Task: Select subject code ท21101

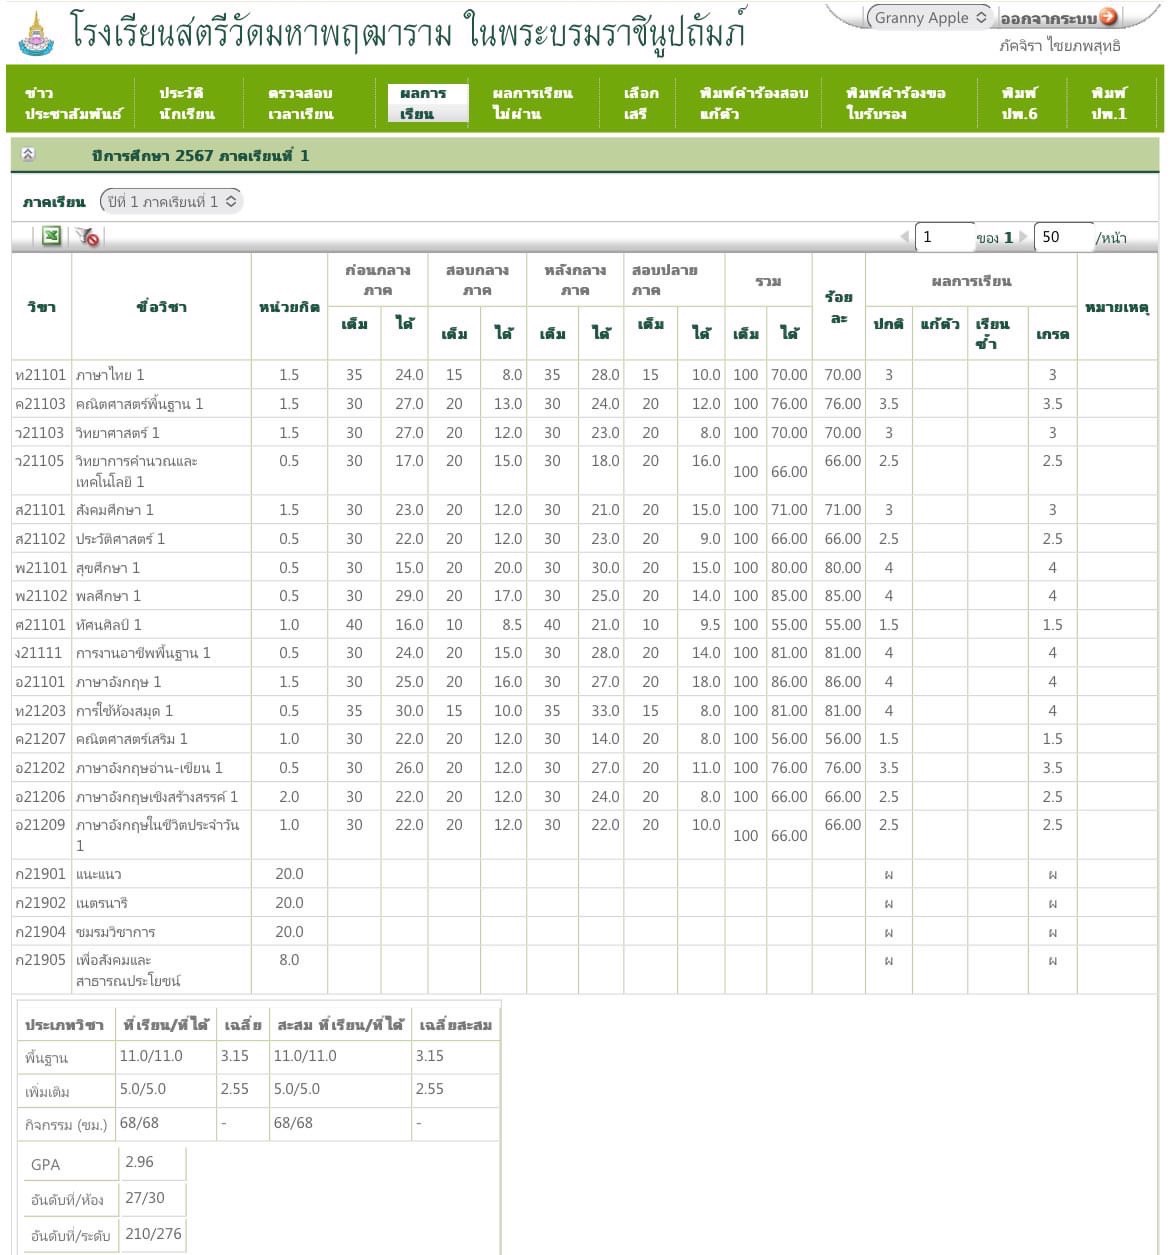Action: tap(41, 375)
